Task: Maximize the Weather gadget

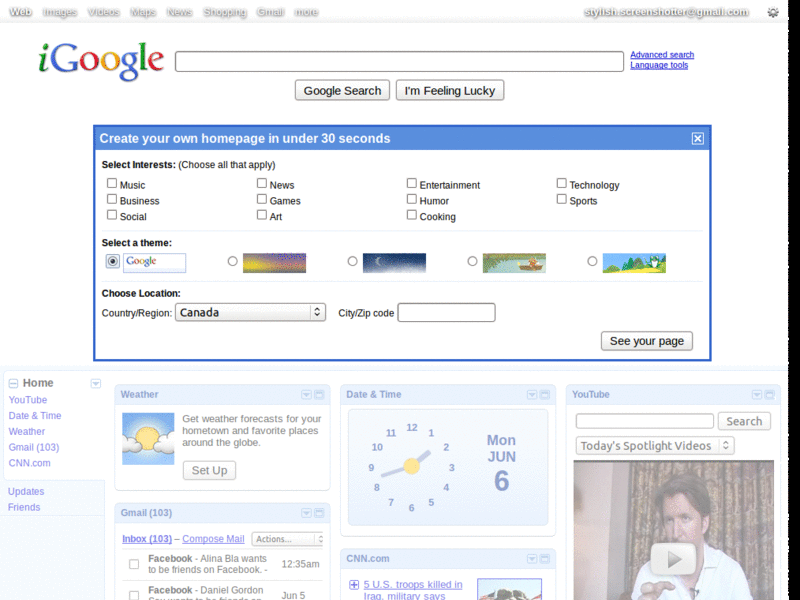Action: click(x=319, y=394)
